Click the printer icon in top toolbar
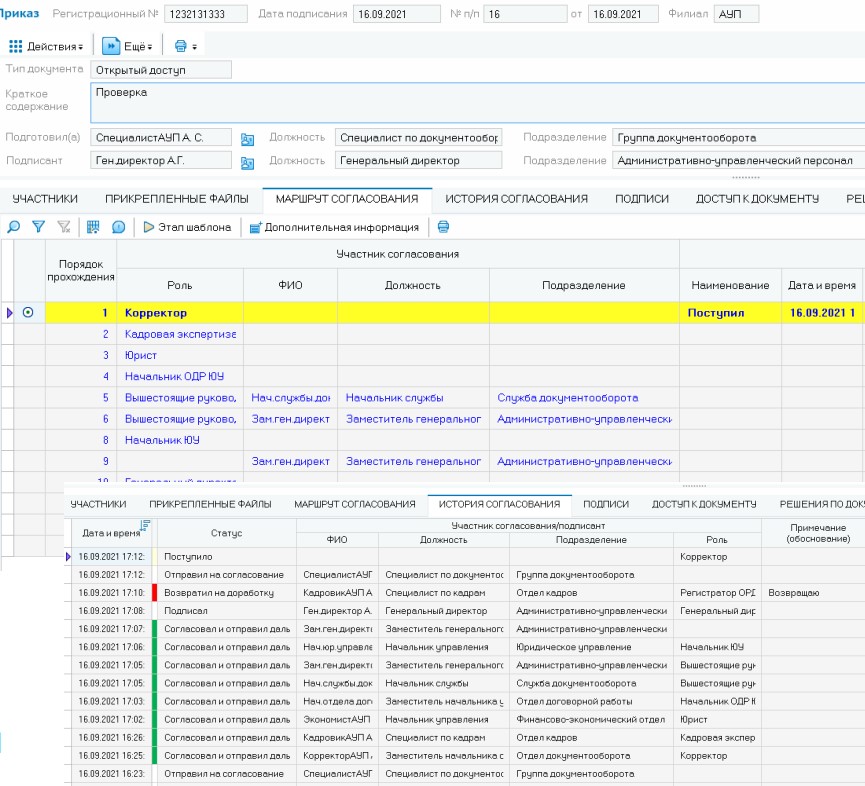Image resolution: width=865 pixels, height=786 pixels. (x=180, y=46)
